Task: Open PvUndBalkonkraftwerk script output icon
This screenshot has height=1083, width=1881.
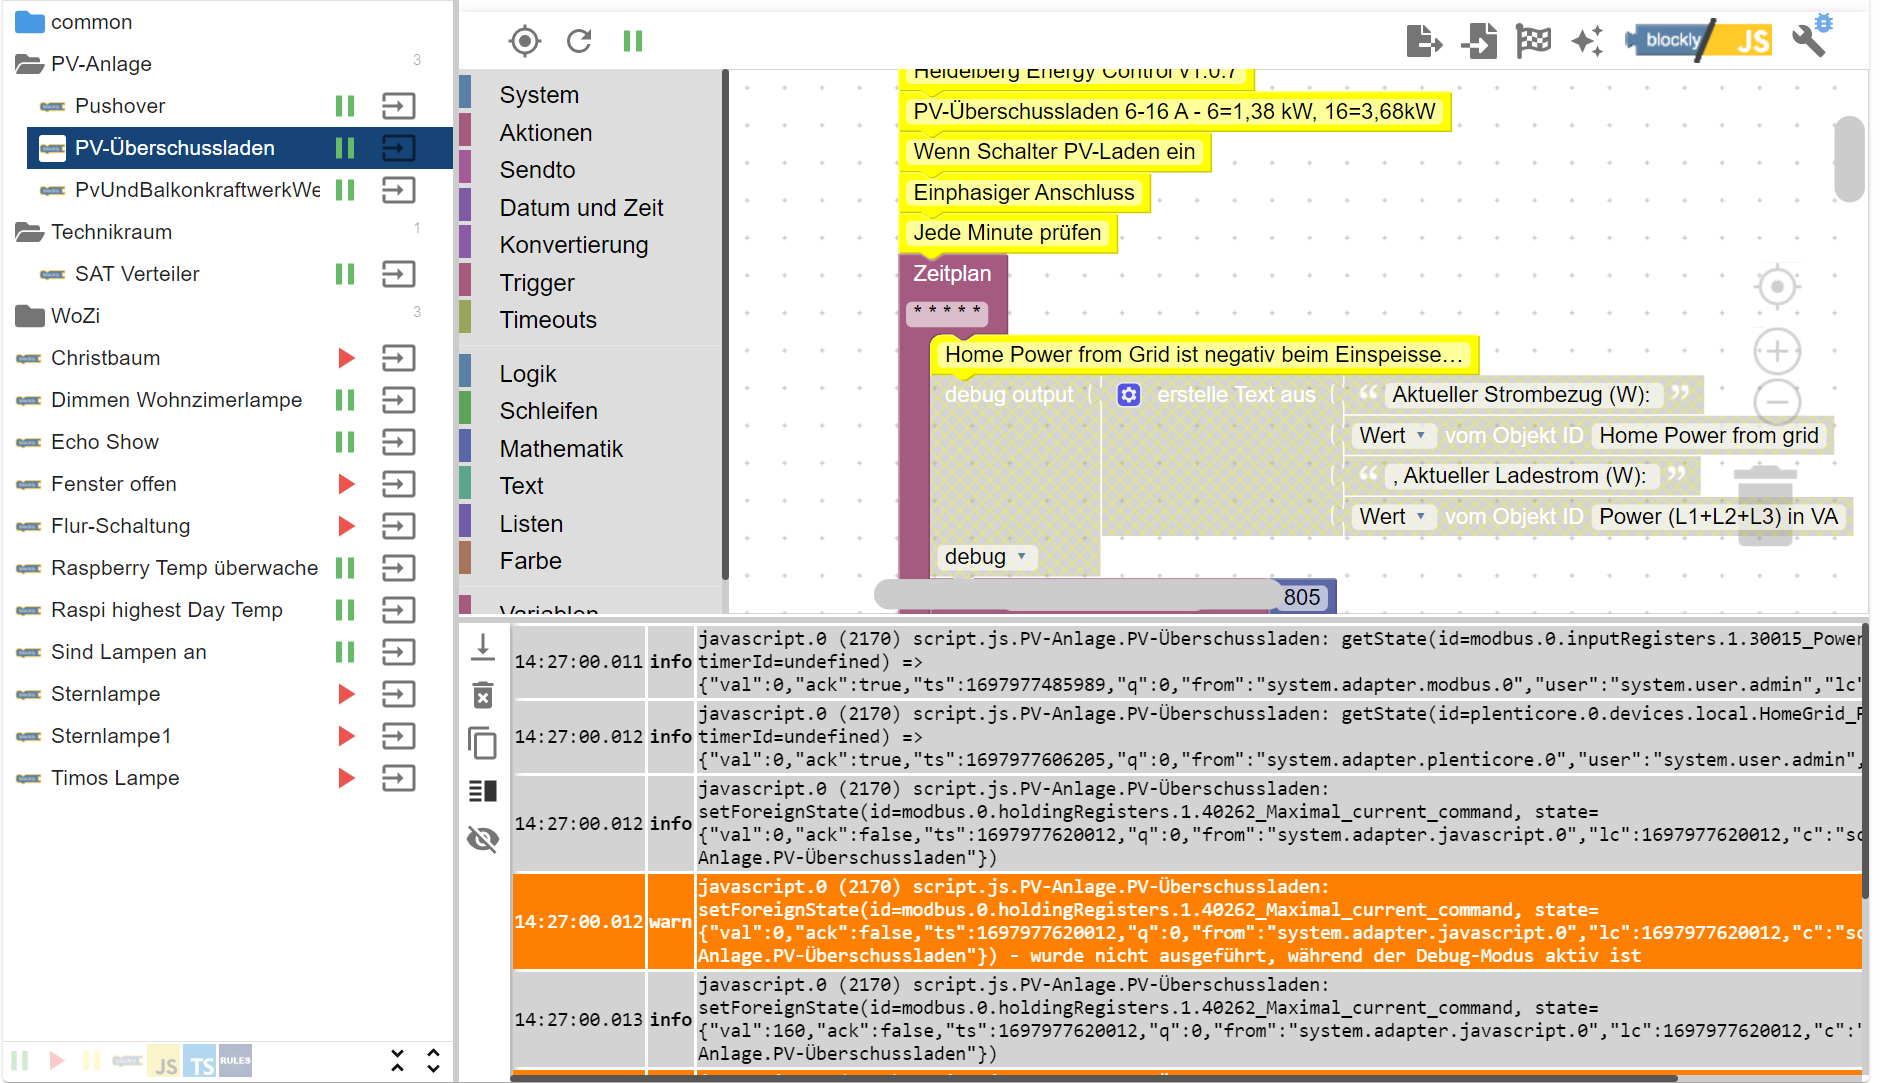Action: (399, 190)
